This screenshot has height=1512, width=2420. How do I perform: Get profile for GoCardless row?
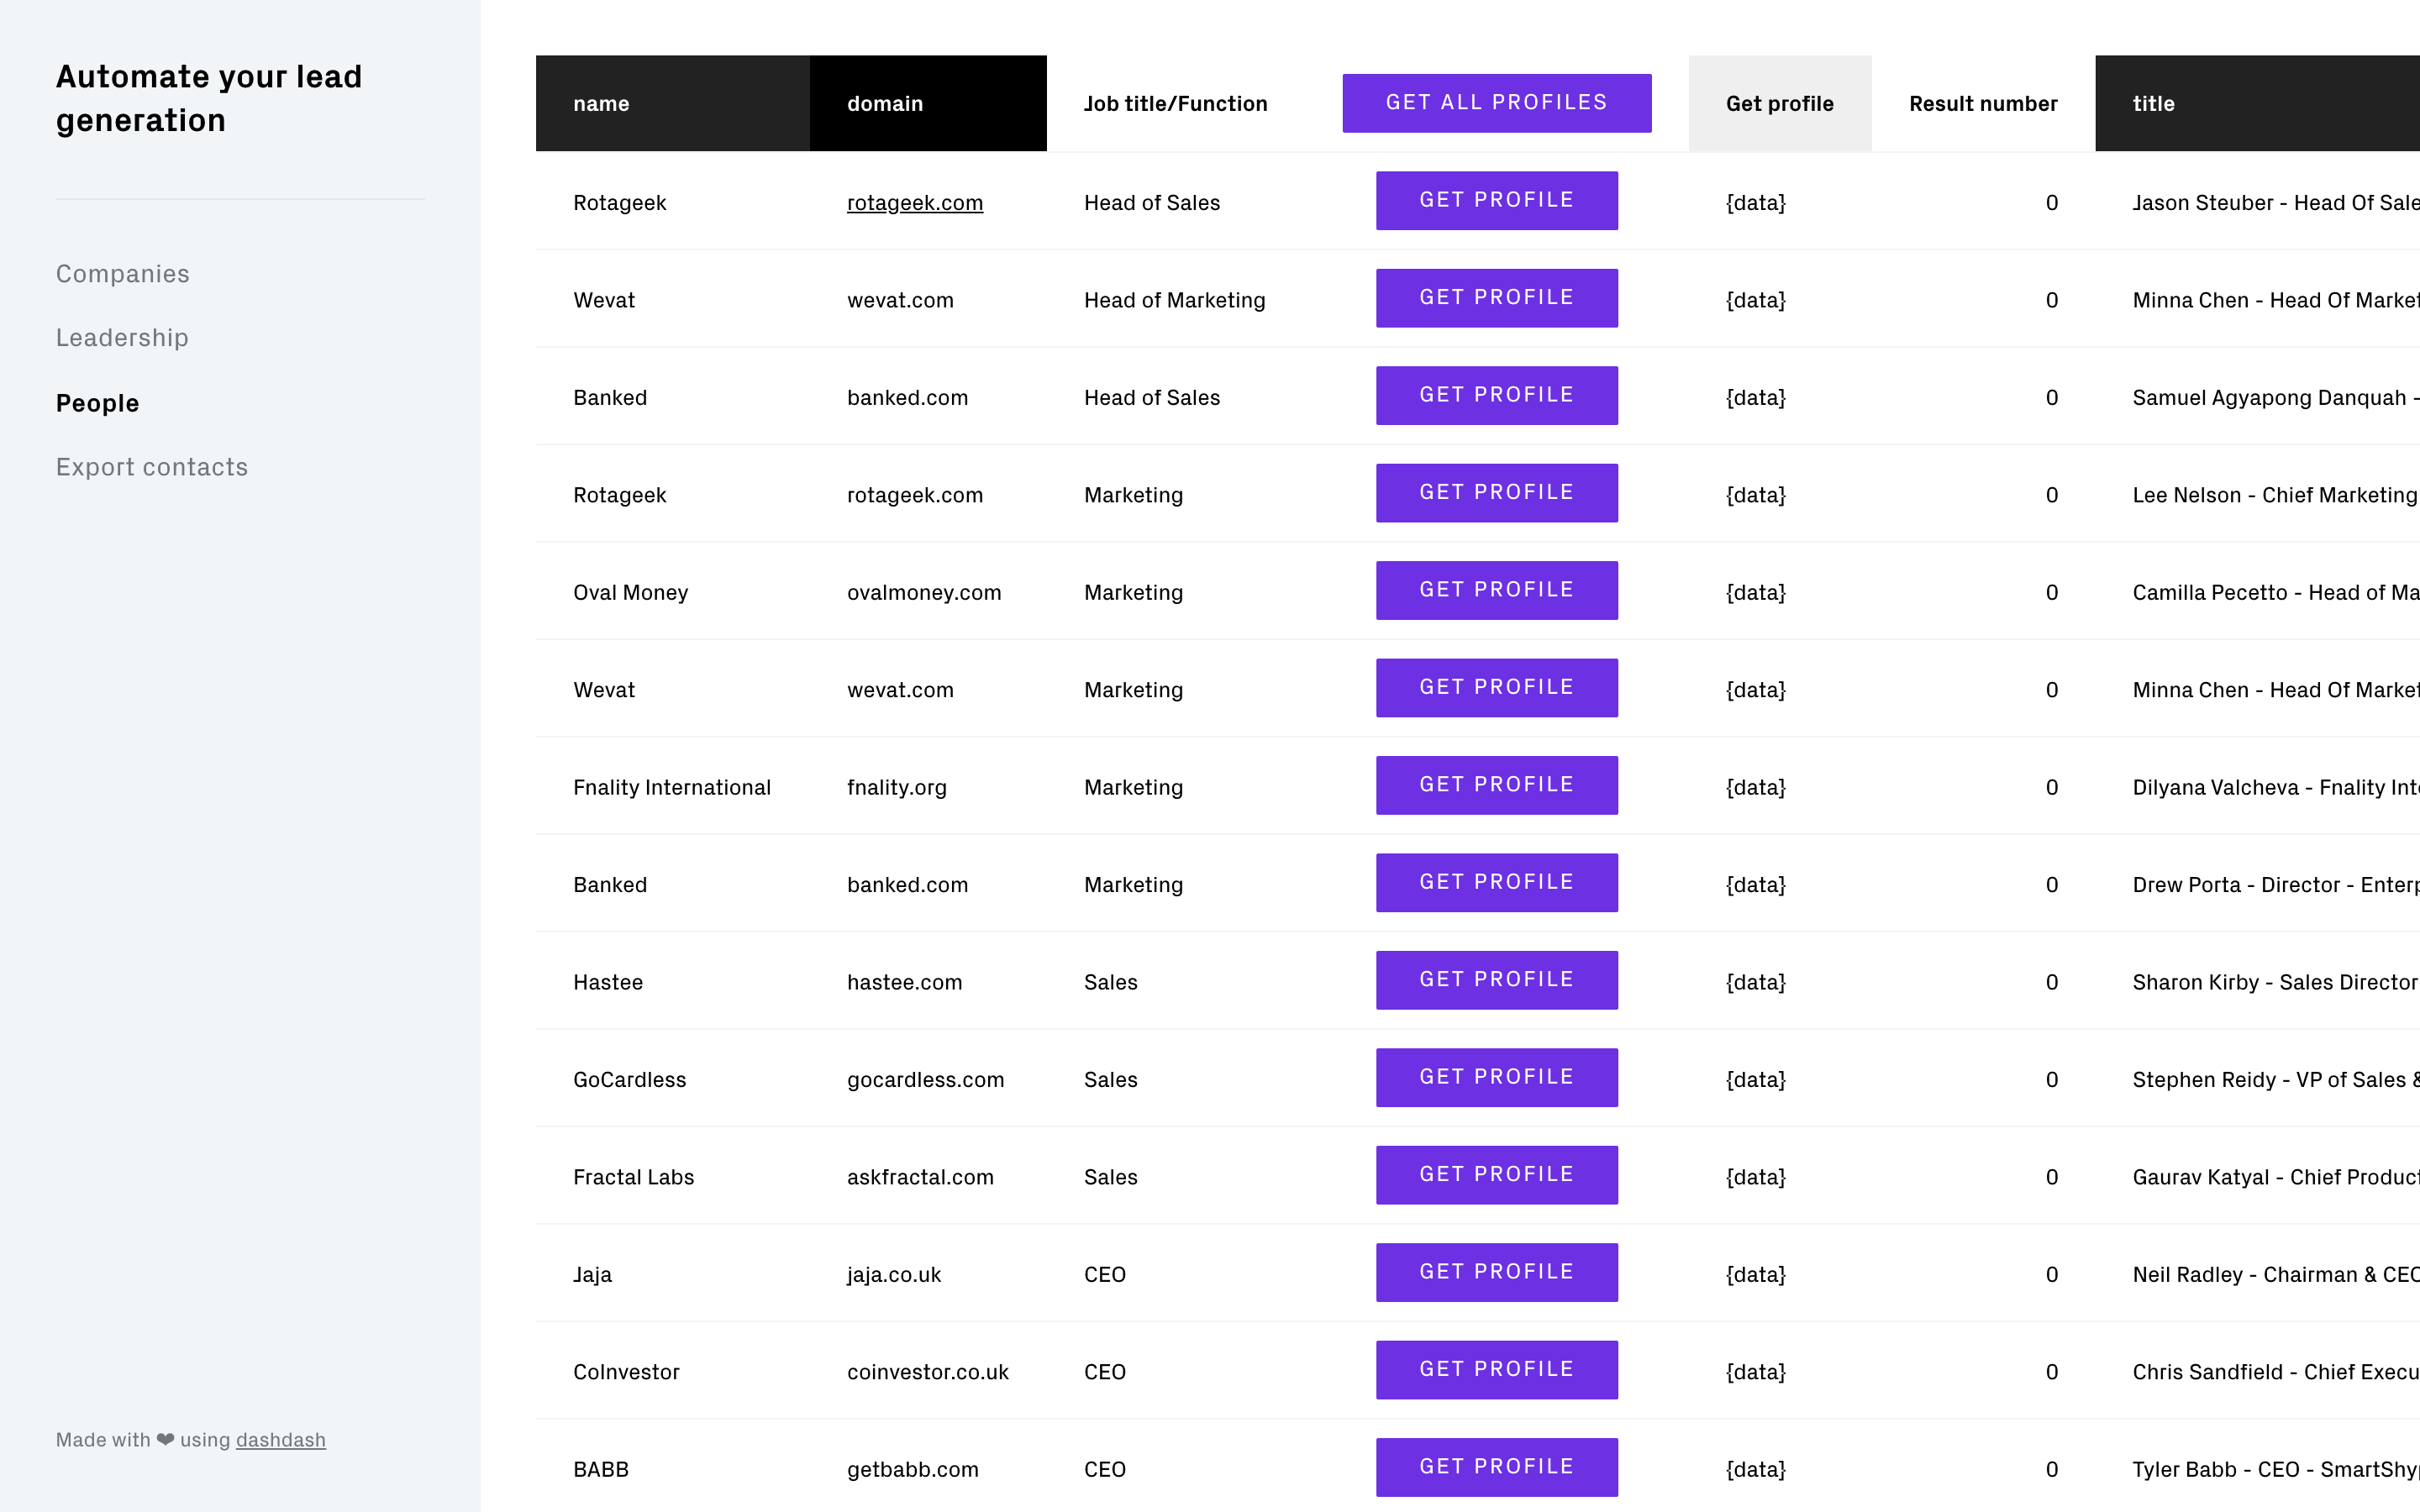pyautogui.click(x=1496, y=1077)
